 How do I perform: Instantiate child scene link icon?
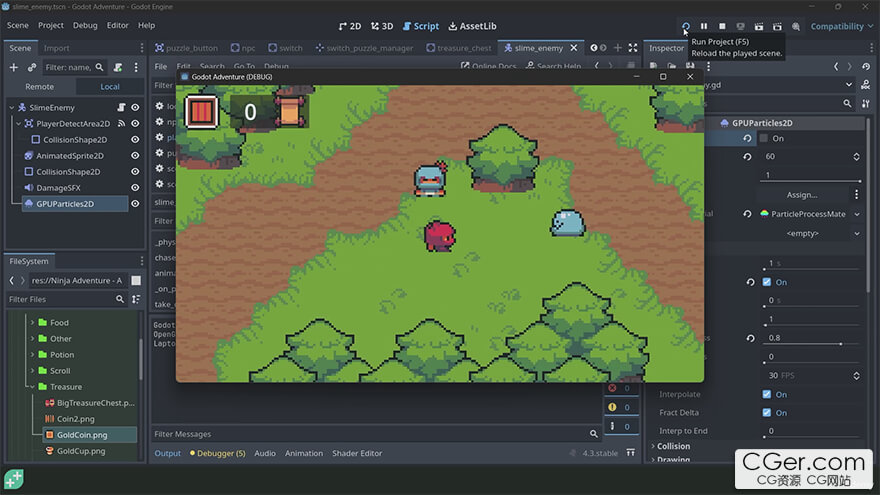[32, 67]
